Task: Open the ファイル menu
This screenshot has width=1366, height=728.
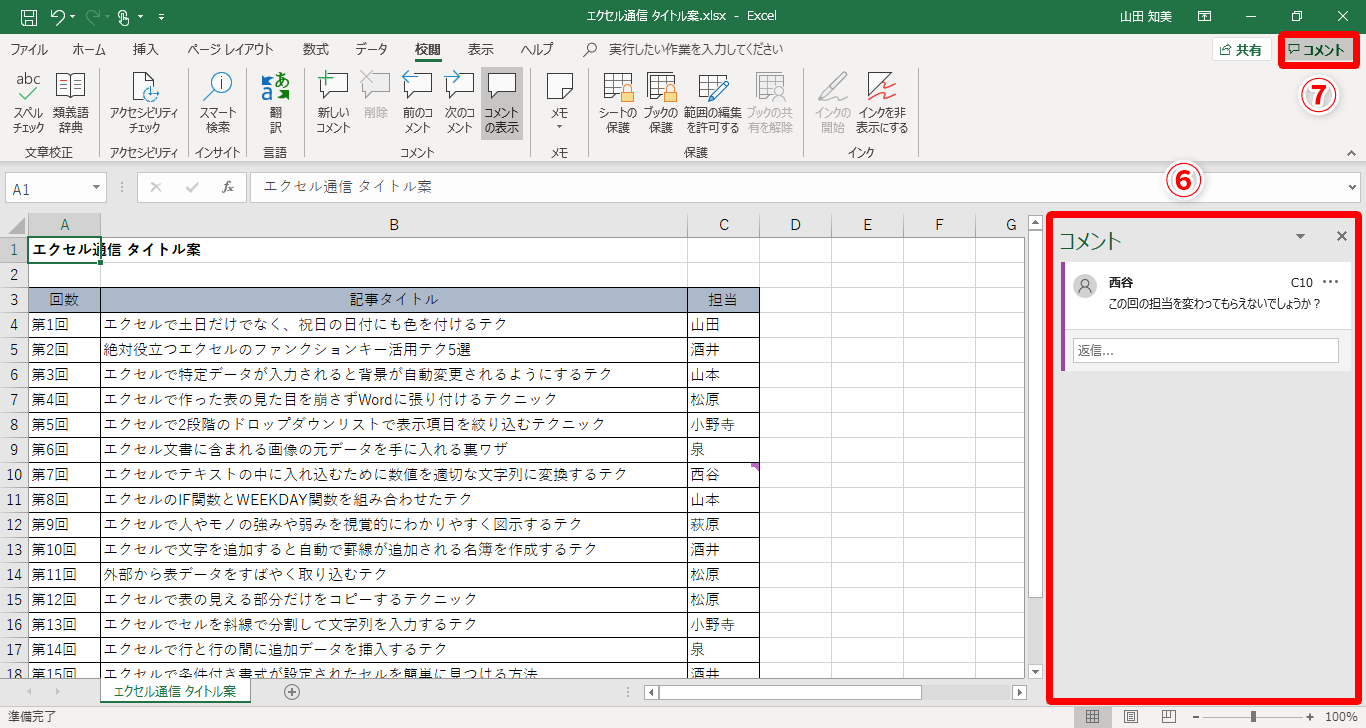Action: (x=29, y=49)
